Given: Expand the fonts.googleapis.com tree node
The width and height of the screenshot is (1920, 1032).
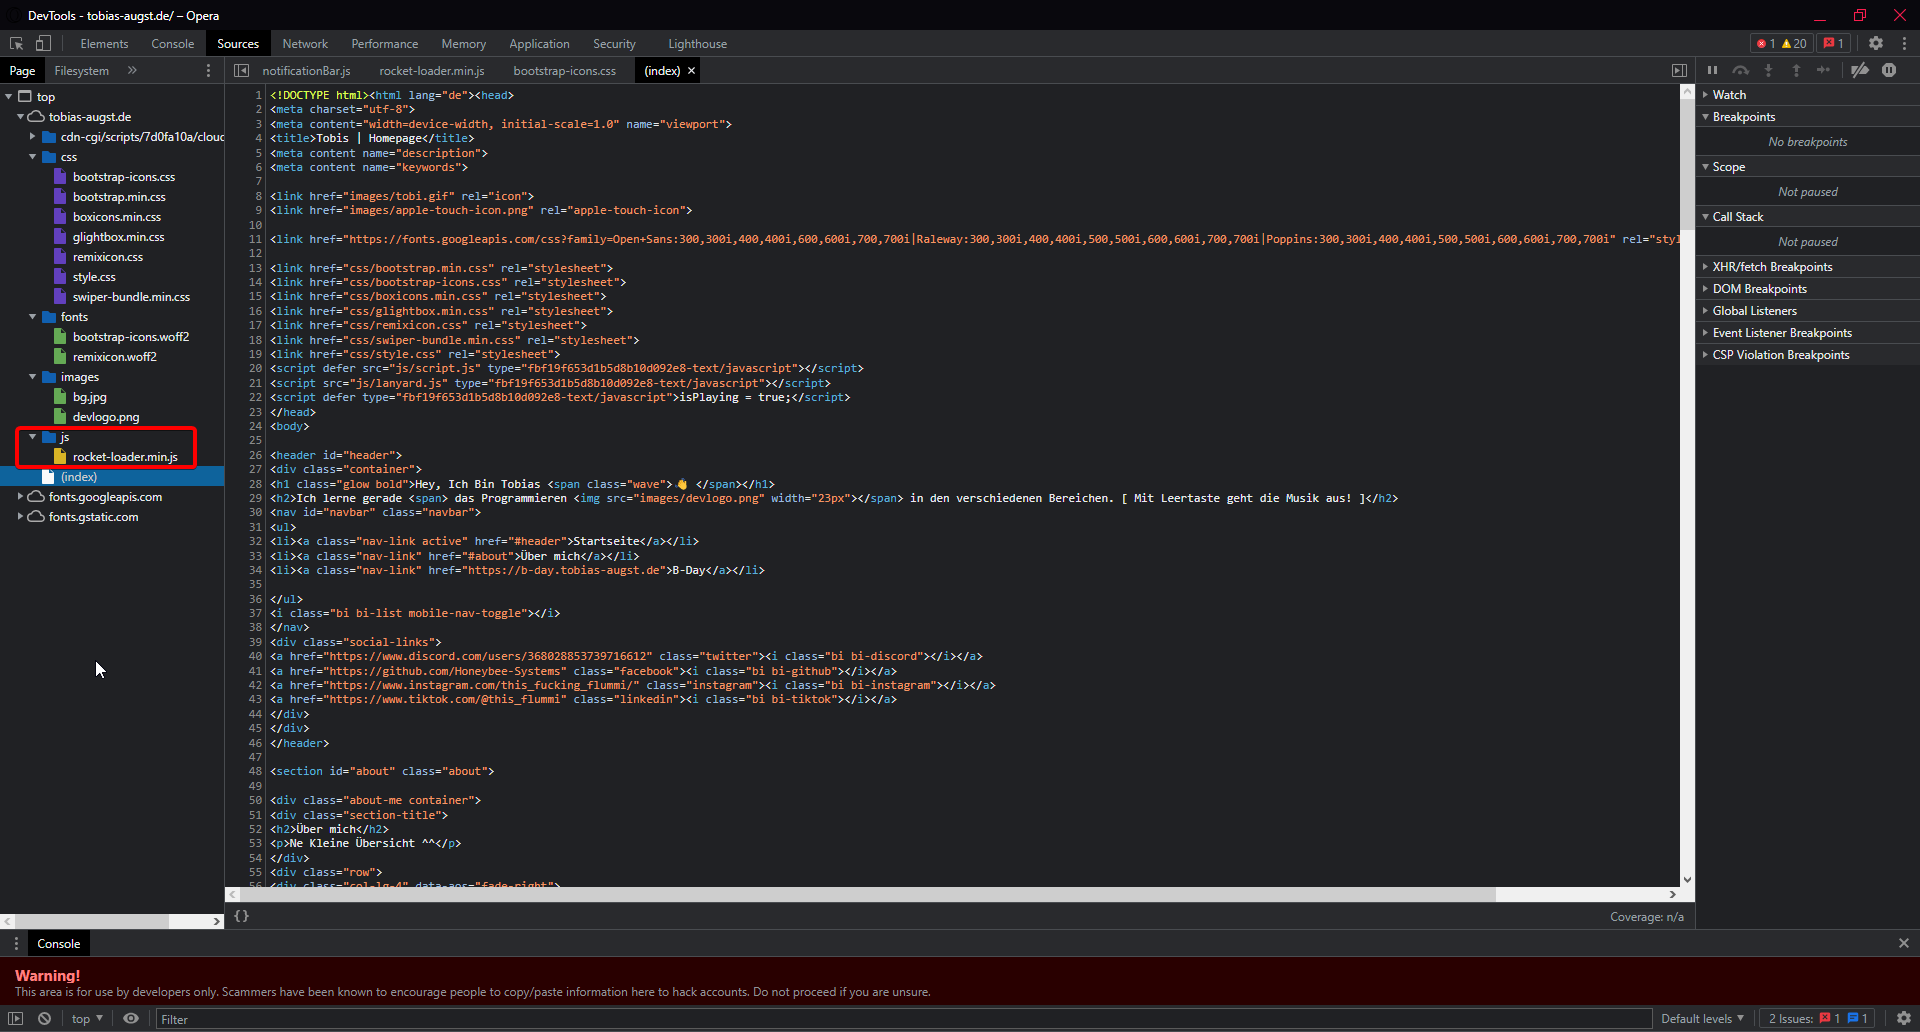Looking at the screenshot, I should pos(20,497).
